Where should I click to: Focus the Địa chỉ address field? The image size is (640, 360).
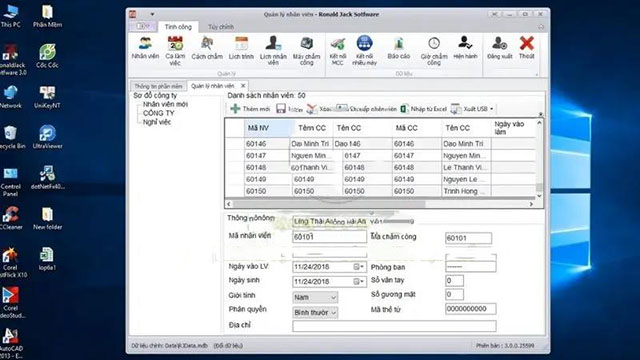394,326
